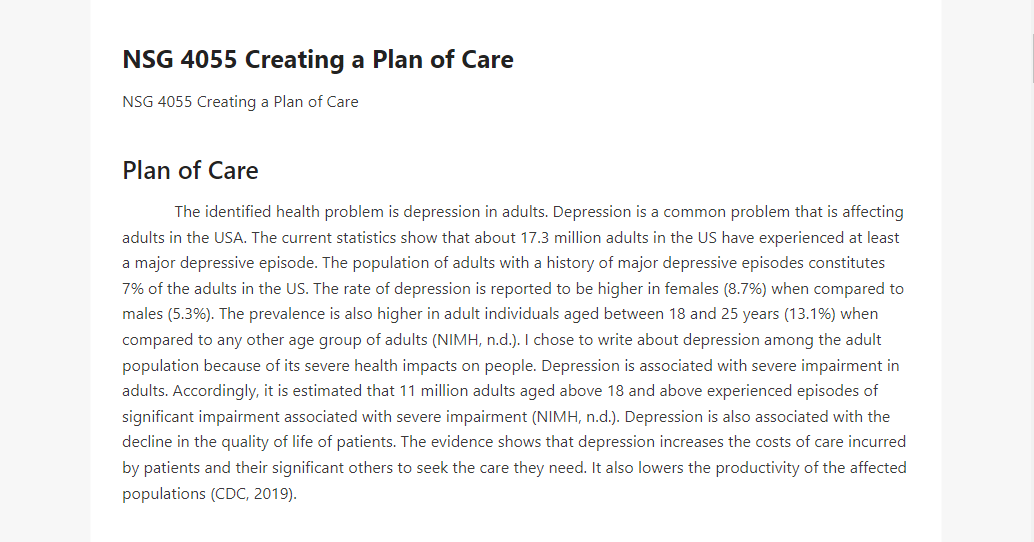Screen dimensions: 1034x542
Task: Click the '(NIMH, n.d.)' citation before 'Depression is also associated'
Action: (575, 417)
